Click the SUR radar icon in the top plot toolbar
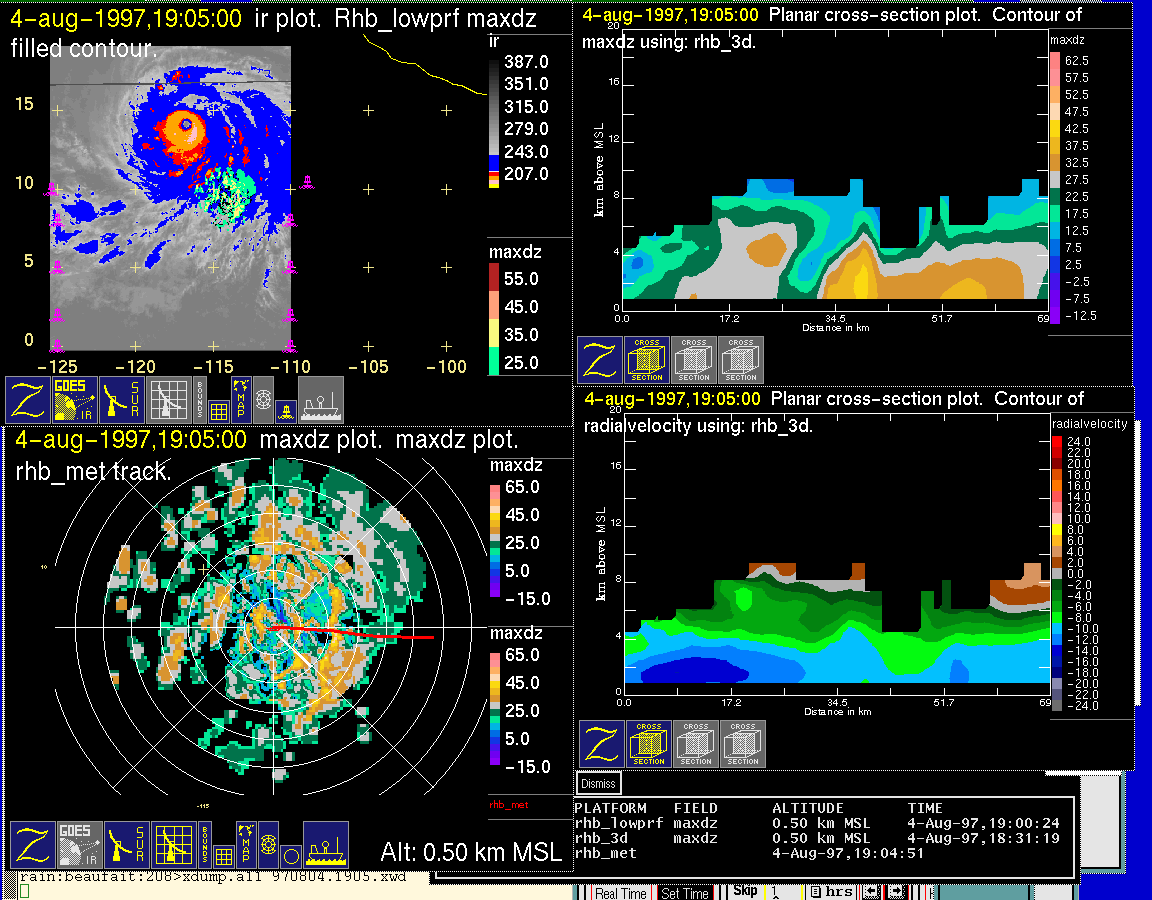The height and width of the screenshot is (900, 1152). coord(122,400)
